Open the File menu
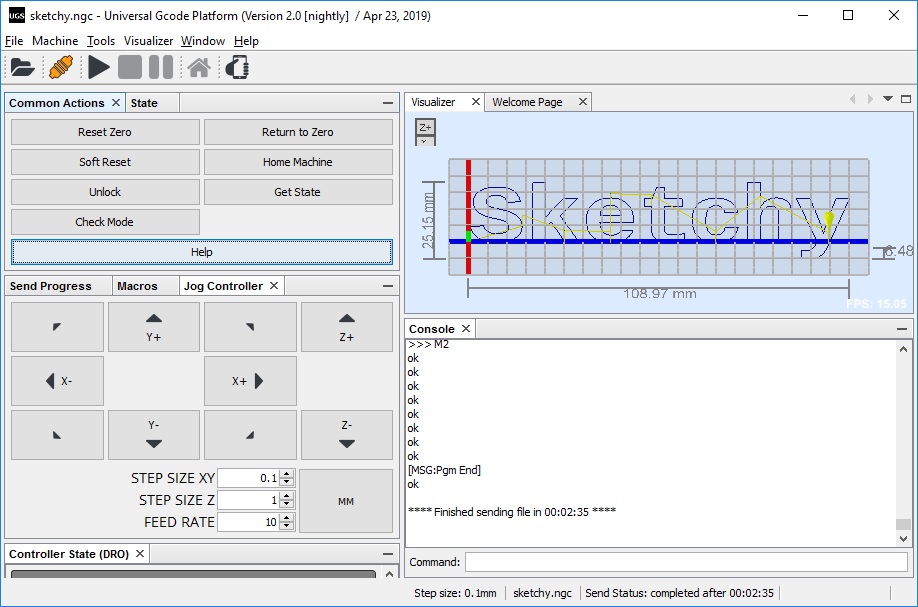This screenshot has height=607, width=918. [14, 40]
